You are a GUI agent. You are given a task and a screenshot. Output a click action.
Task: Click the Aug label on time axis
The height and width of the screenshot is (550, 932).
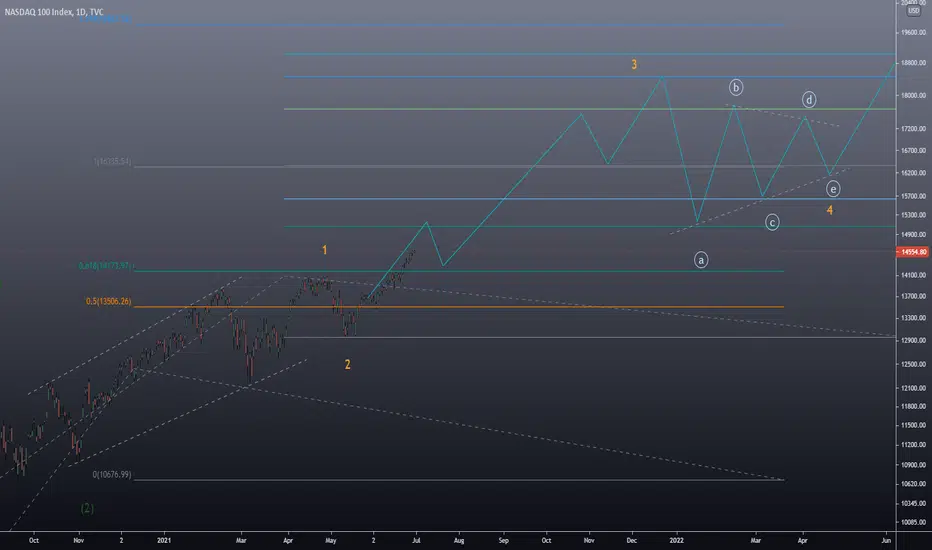pyautogui.click(x=459, y=540)
